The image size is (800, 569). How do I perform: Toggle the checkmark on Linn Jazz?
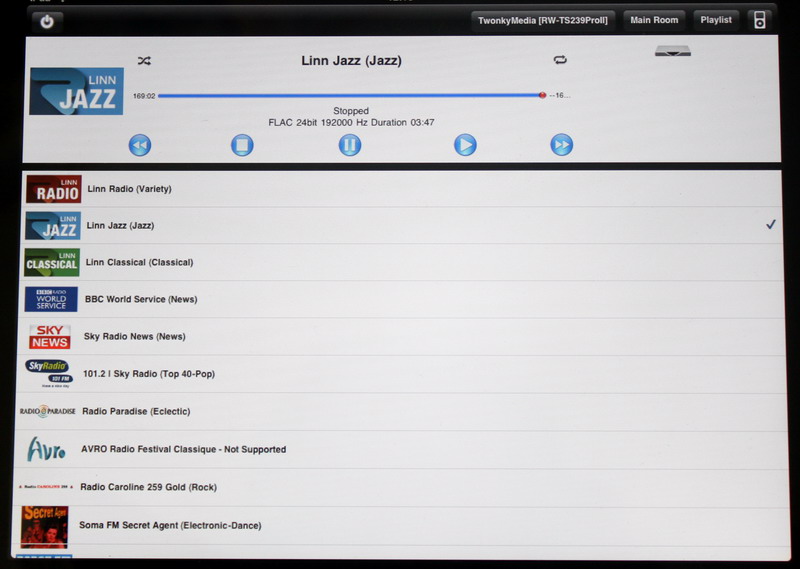[770, 225]
